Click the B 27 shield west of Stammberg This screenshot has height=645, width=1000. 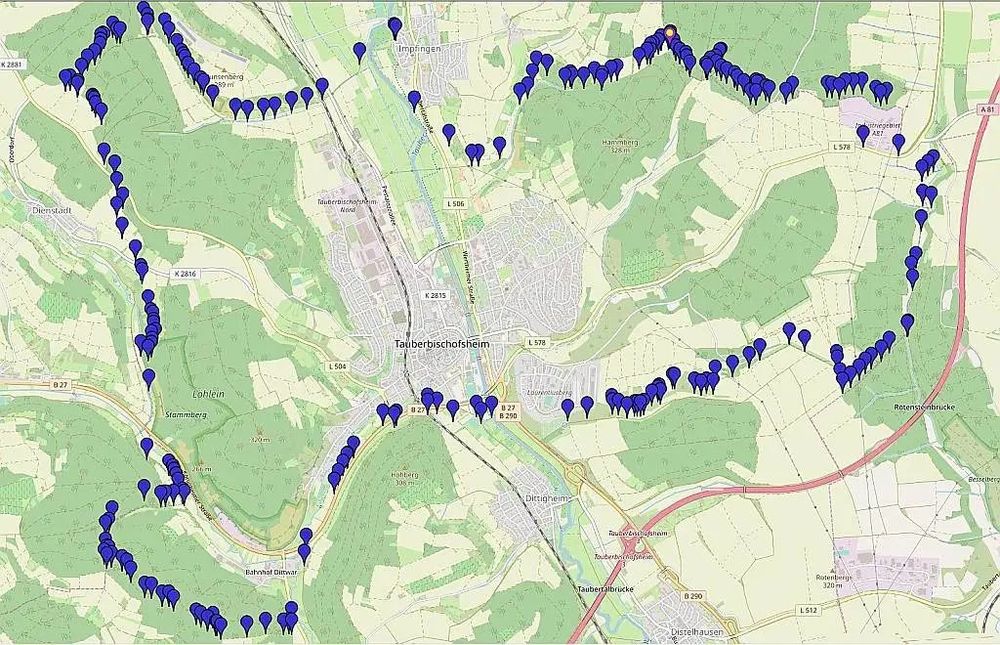click(60, 385)
